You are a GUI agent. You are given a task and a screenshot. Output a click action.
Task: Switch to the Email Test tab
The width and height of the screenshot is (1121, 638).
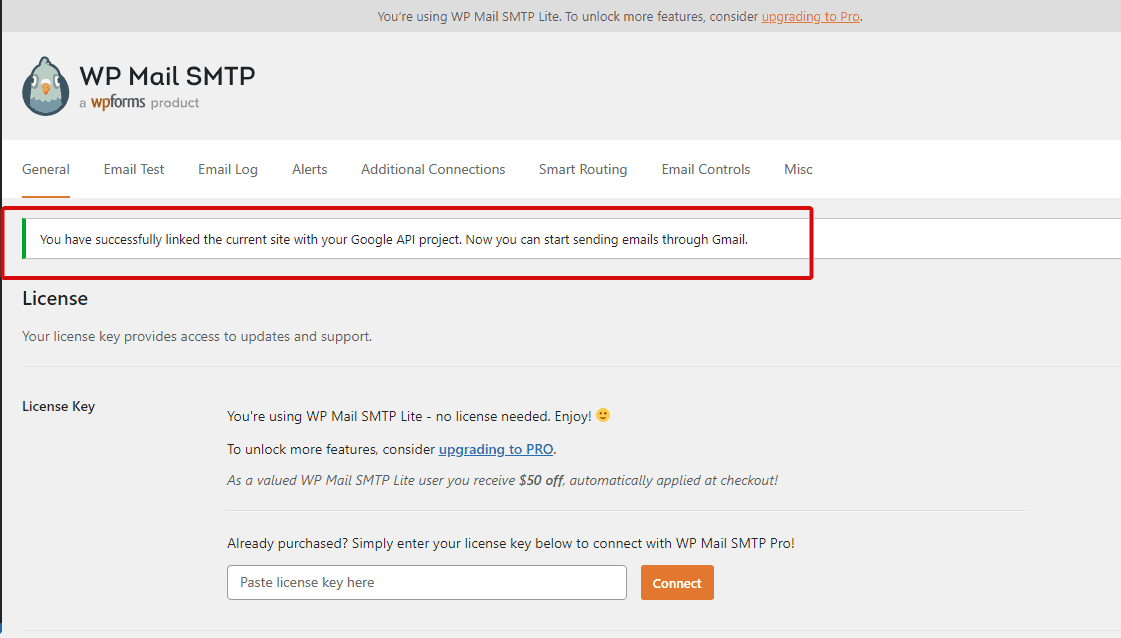tap(134, 170)
